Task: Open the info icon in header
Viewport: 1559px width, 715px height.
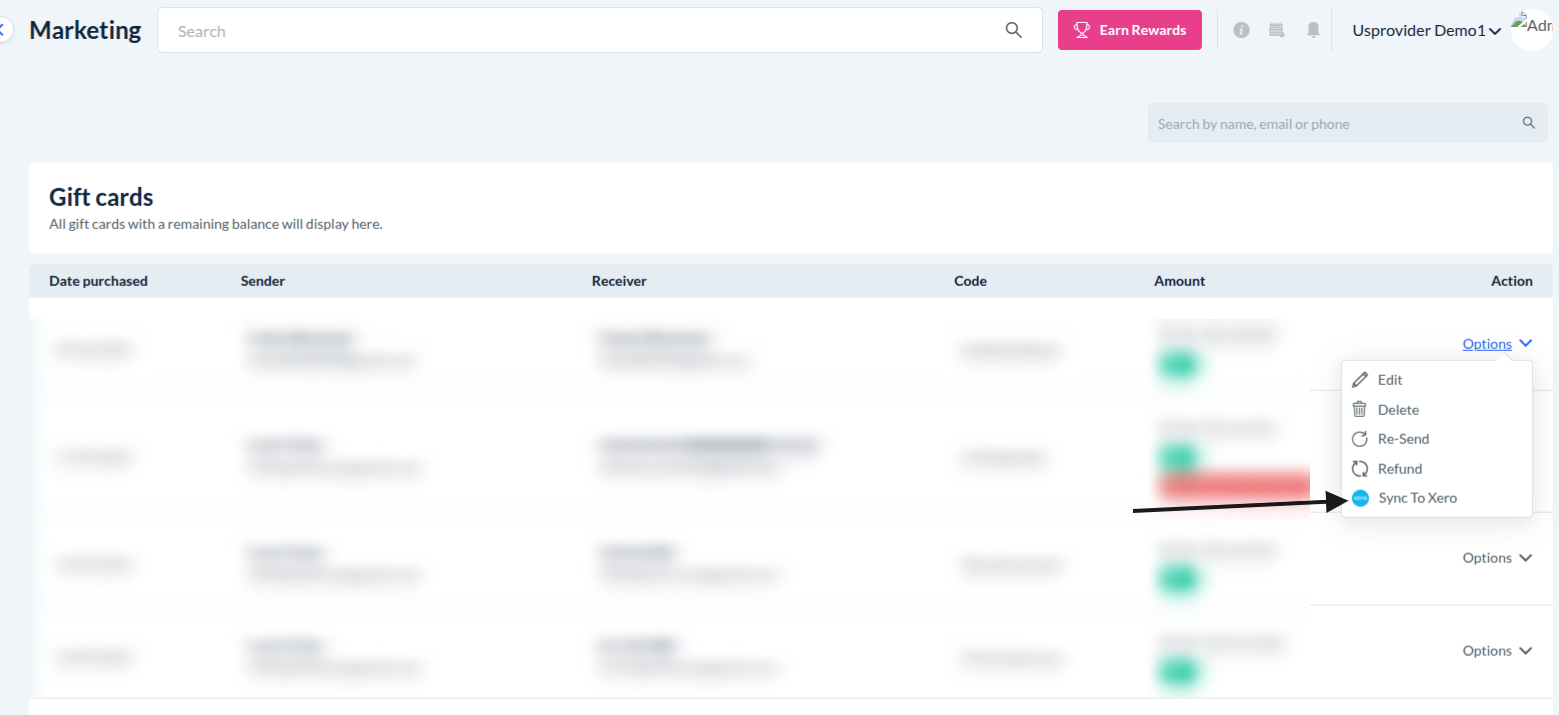Action: click(1242, 30)
